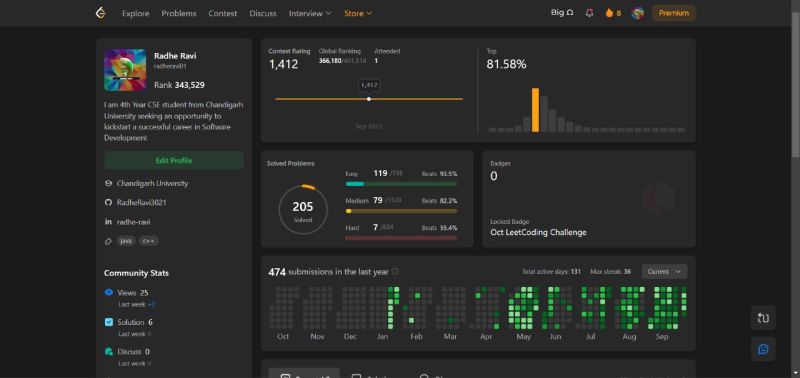The image size is (800, 378).
Task: Click the profile picture thumbnail
Action: coord(125,70)
